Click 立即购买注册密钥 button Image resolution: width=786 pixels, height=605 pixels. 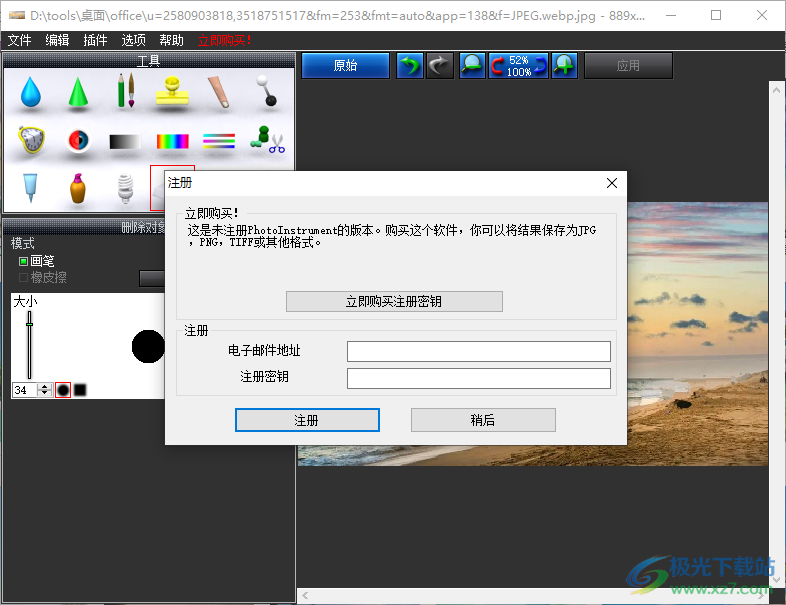pos(394,301)
